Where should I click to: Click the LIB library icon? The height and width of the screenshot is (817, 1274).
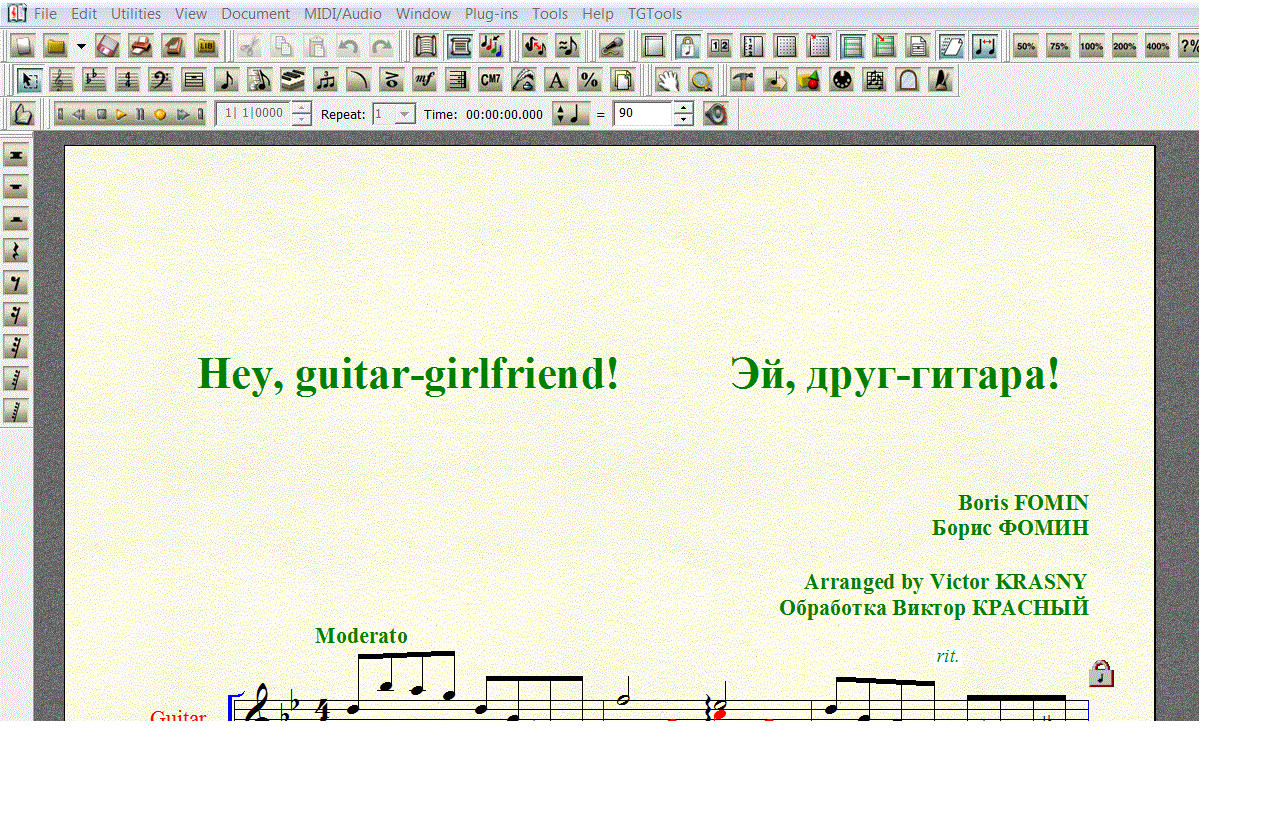tap(207, 46)
